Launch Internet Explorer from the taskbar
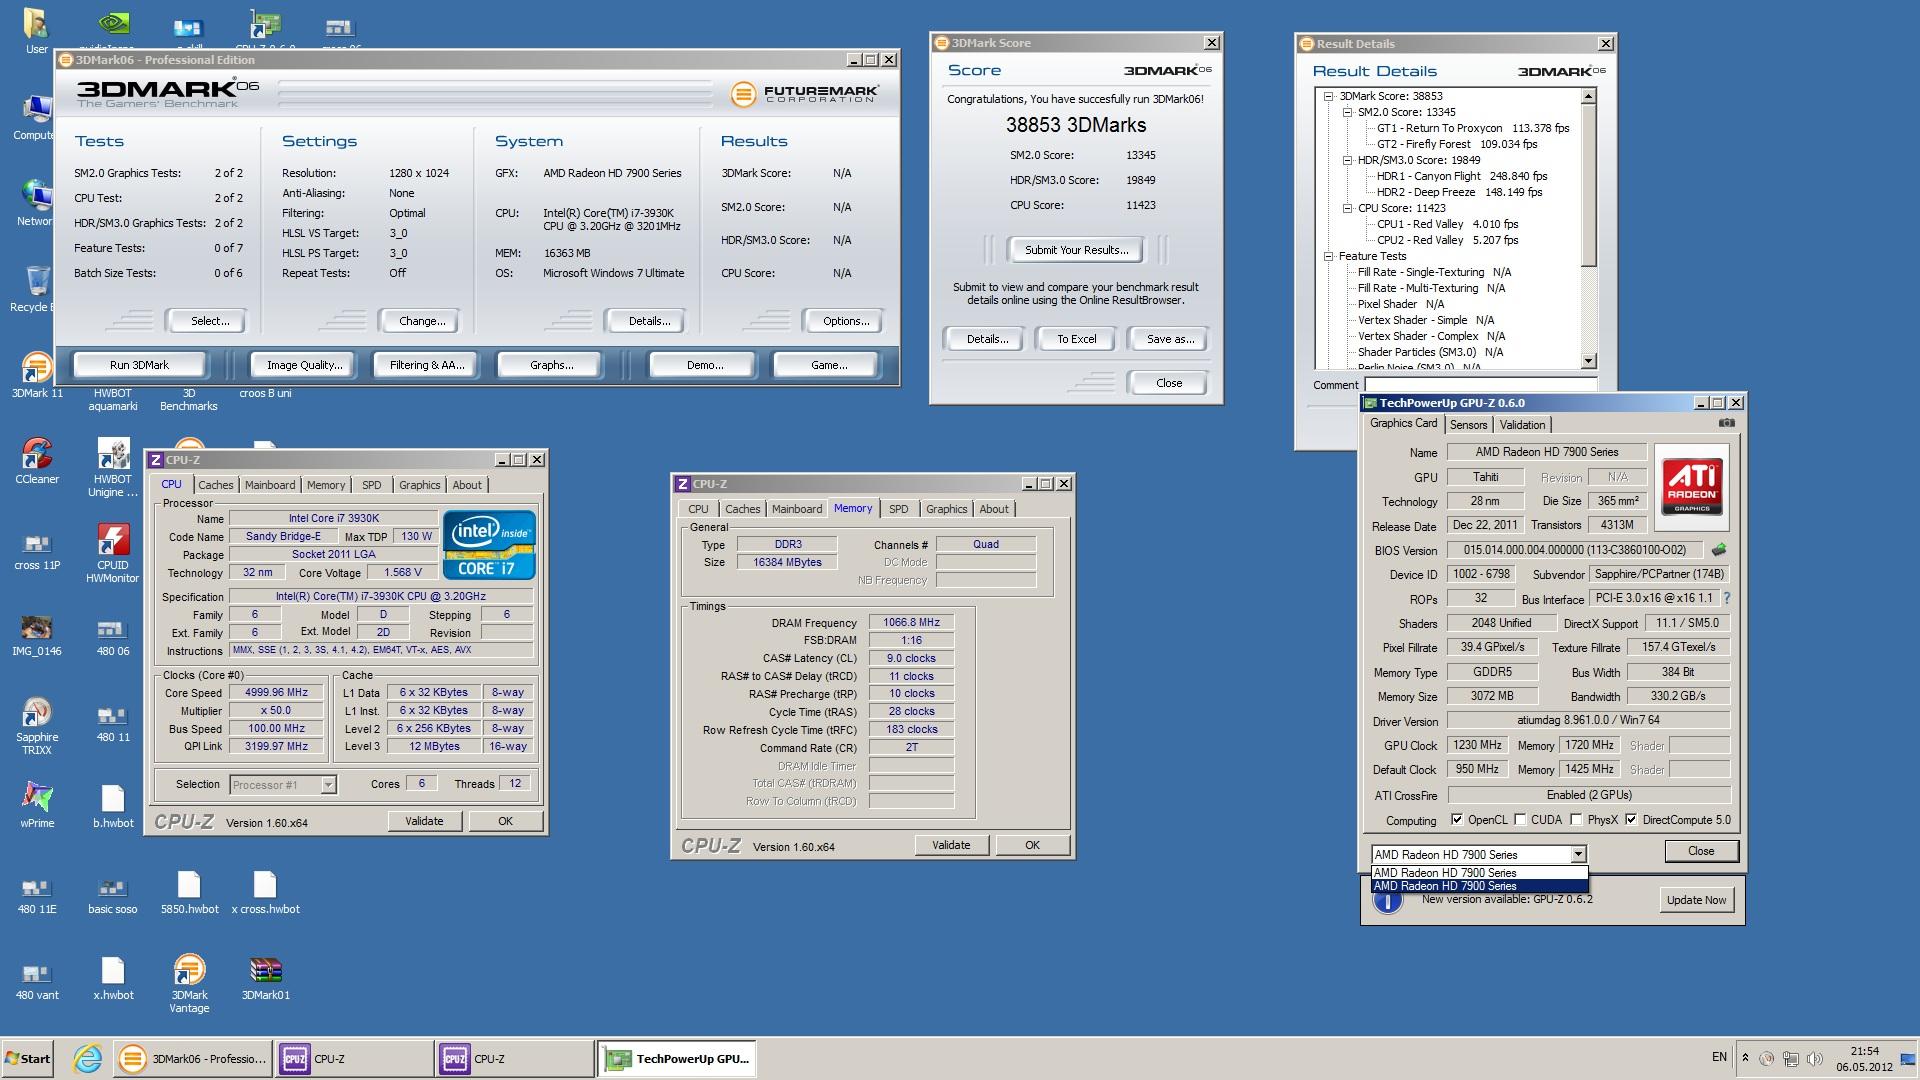Viewport: 1920px width, 1080px height. click(88, 1058)
